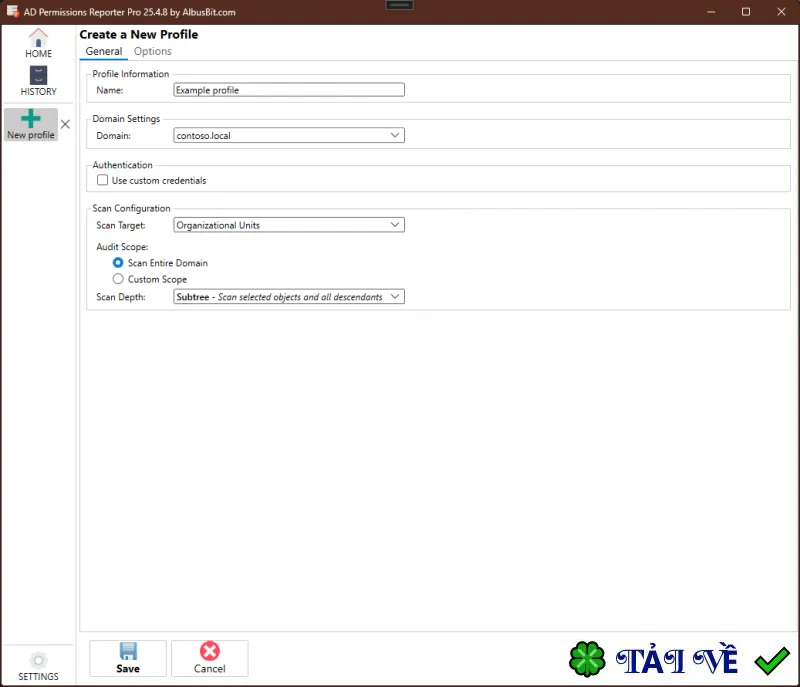Click into the profile Name field
The image size is (800, 687).
coord(289,90)
